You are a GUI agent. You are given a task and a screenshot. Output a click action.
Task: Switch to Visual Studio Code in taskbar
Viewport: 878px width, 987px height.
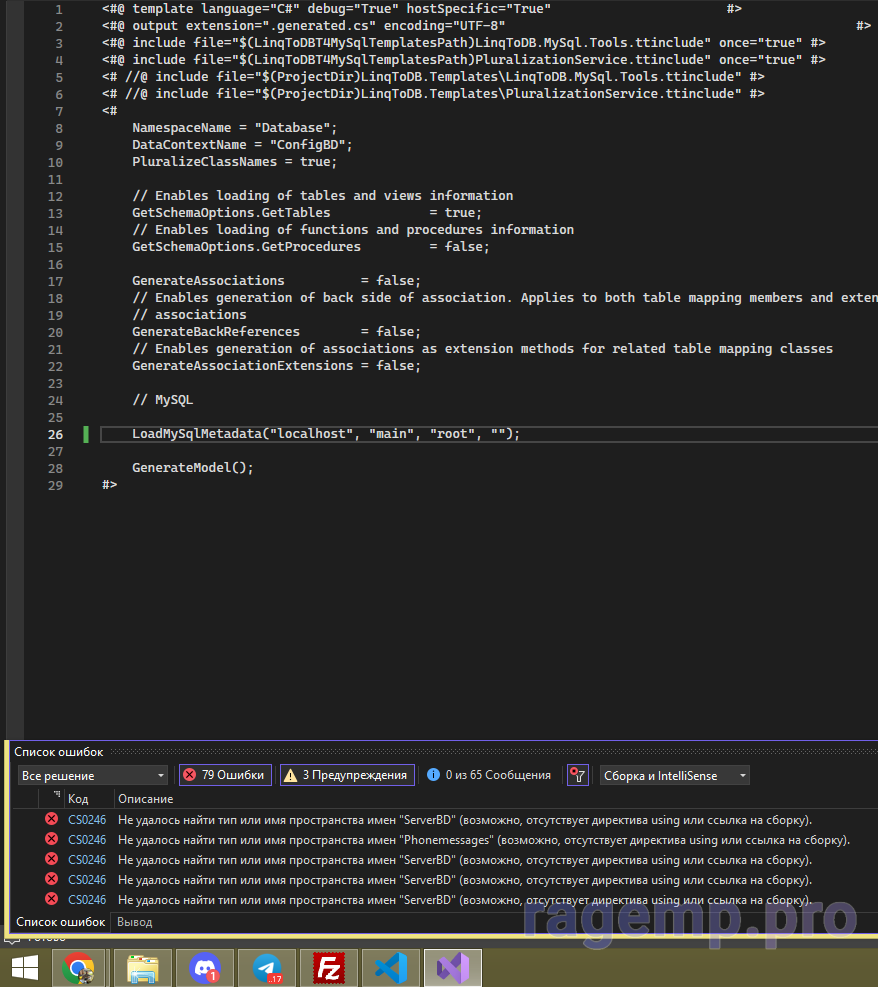tap(391, 968)
